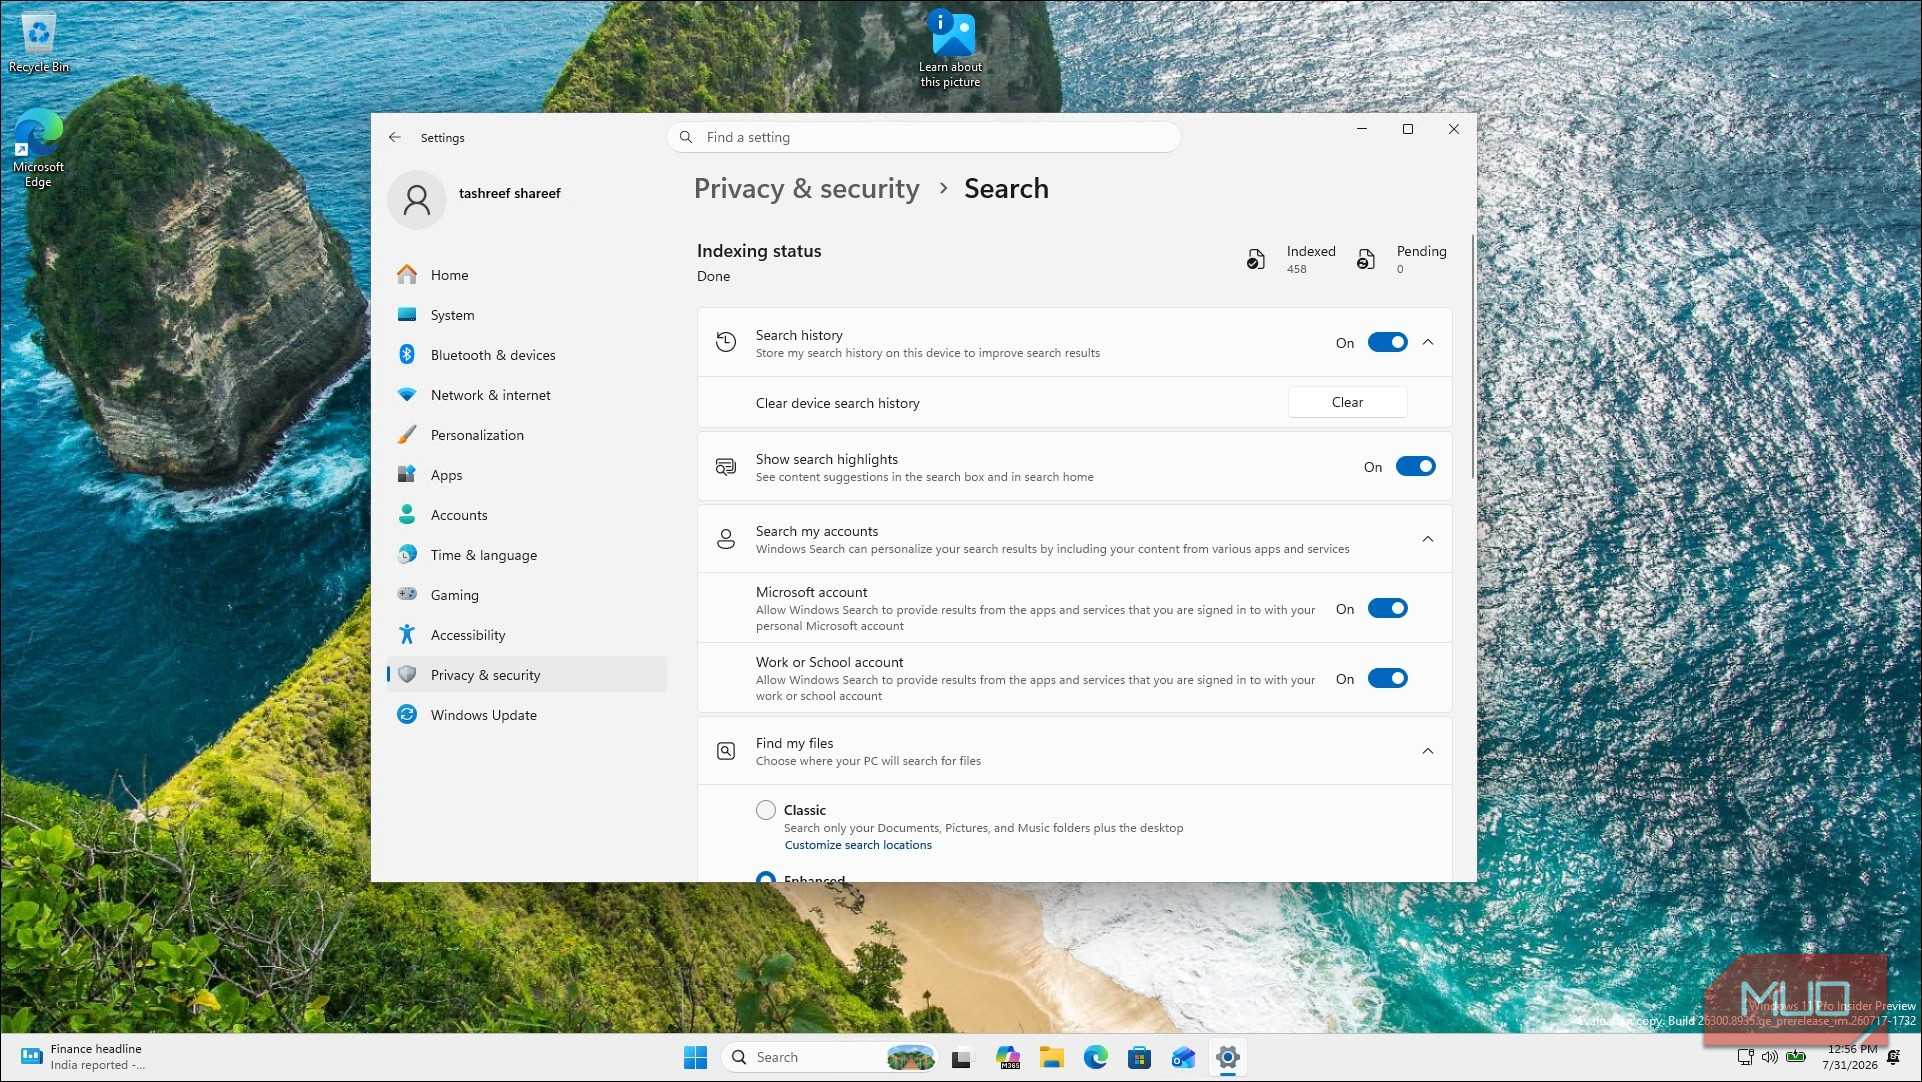Open File Explorer from the taskbar
1922x1082 pixels.
[1051, 1057]
